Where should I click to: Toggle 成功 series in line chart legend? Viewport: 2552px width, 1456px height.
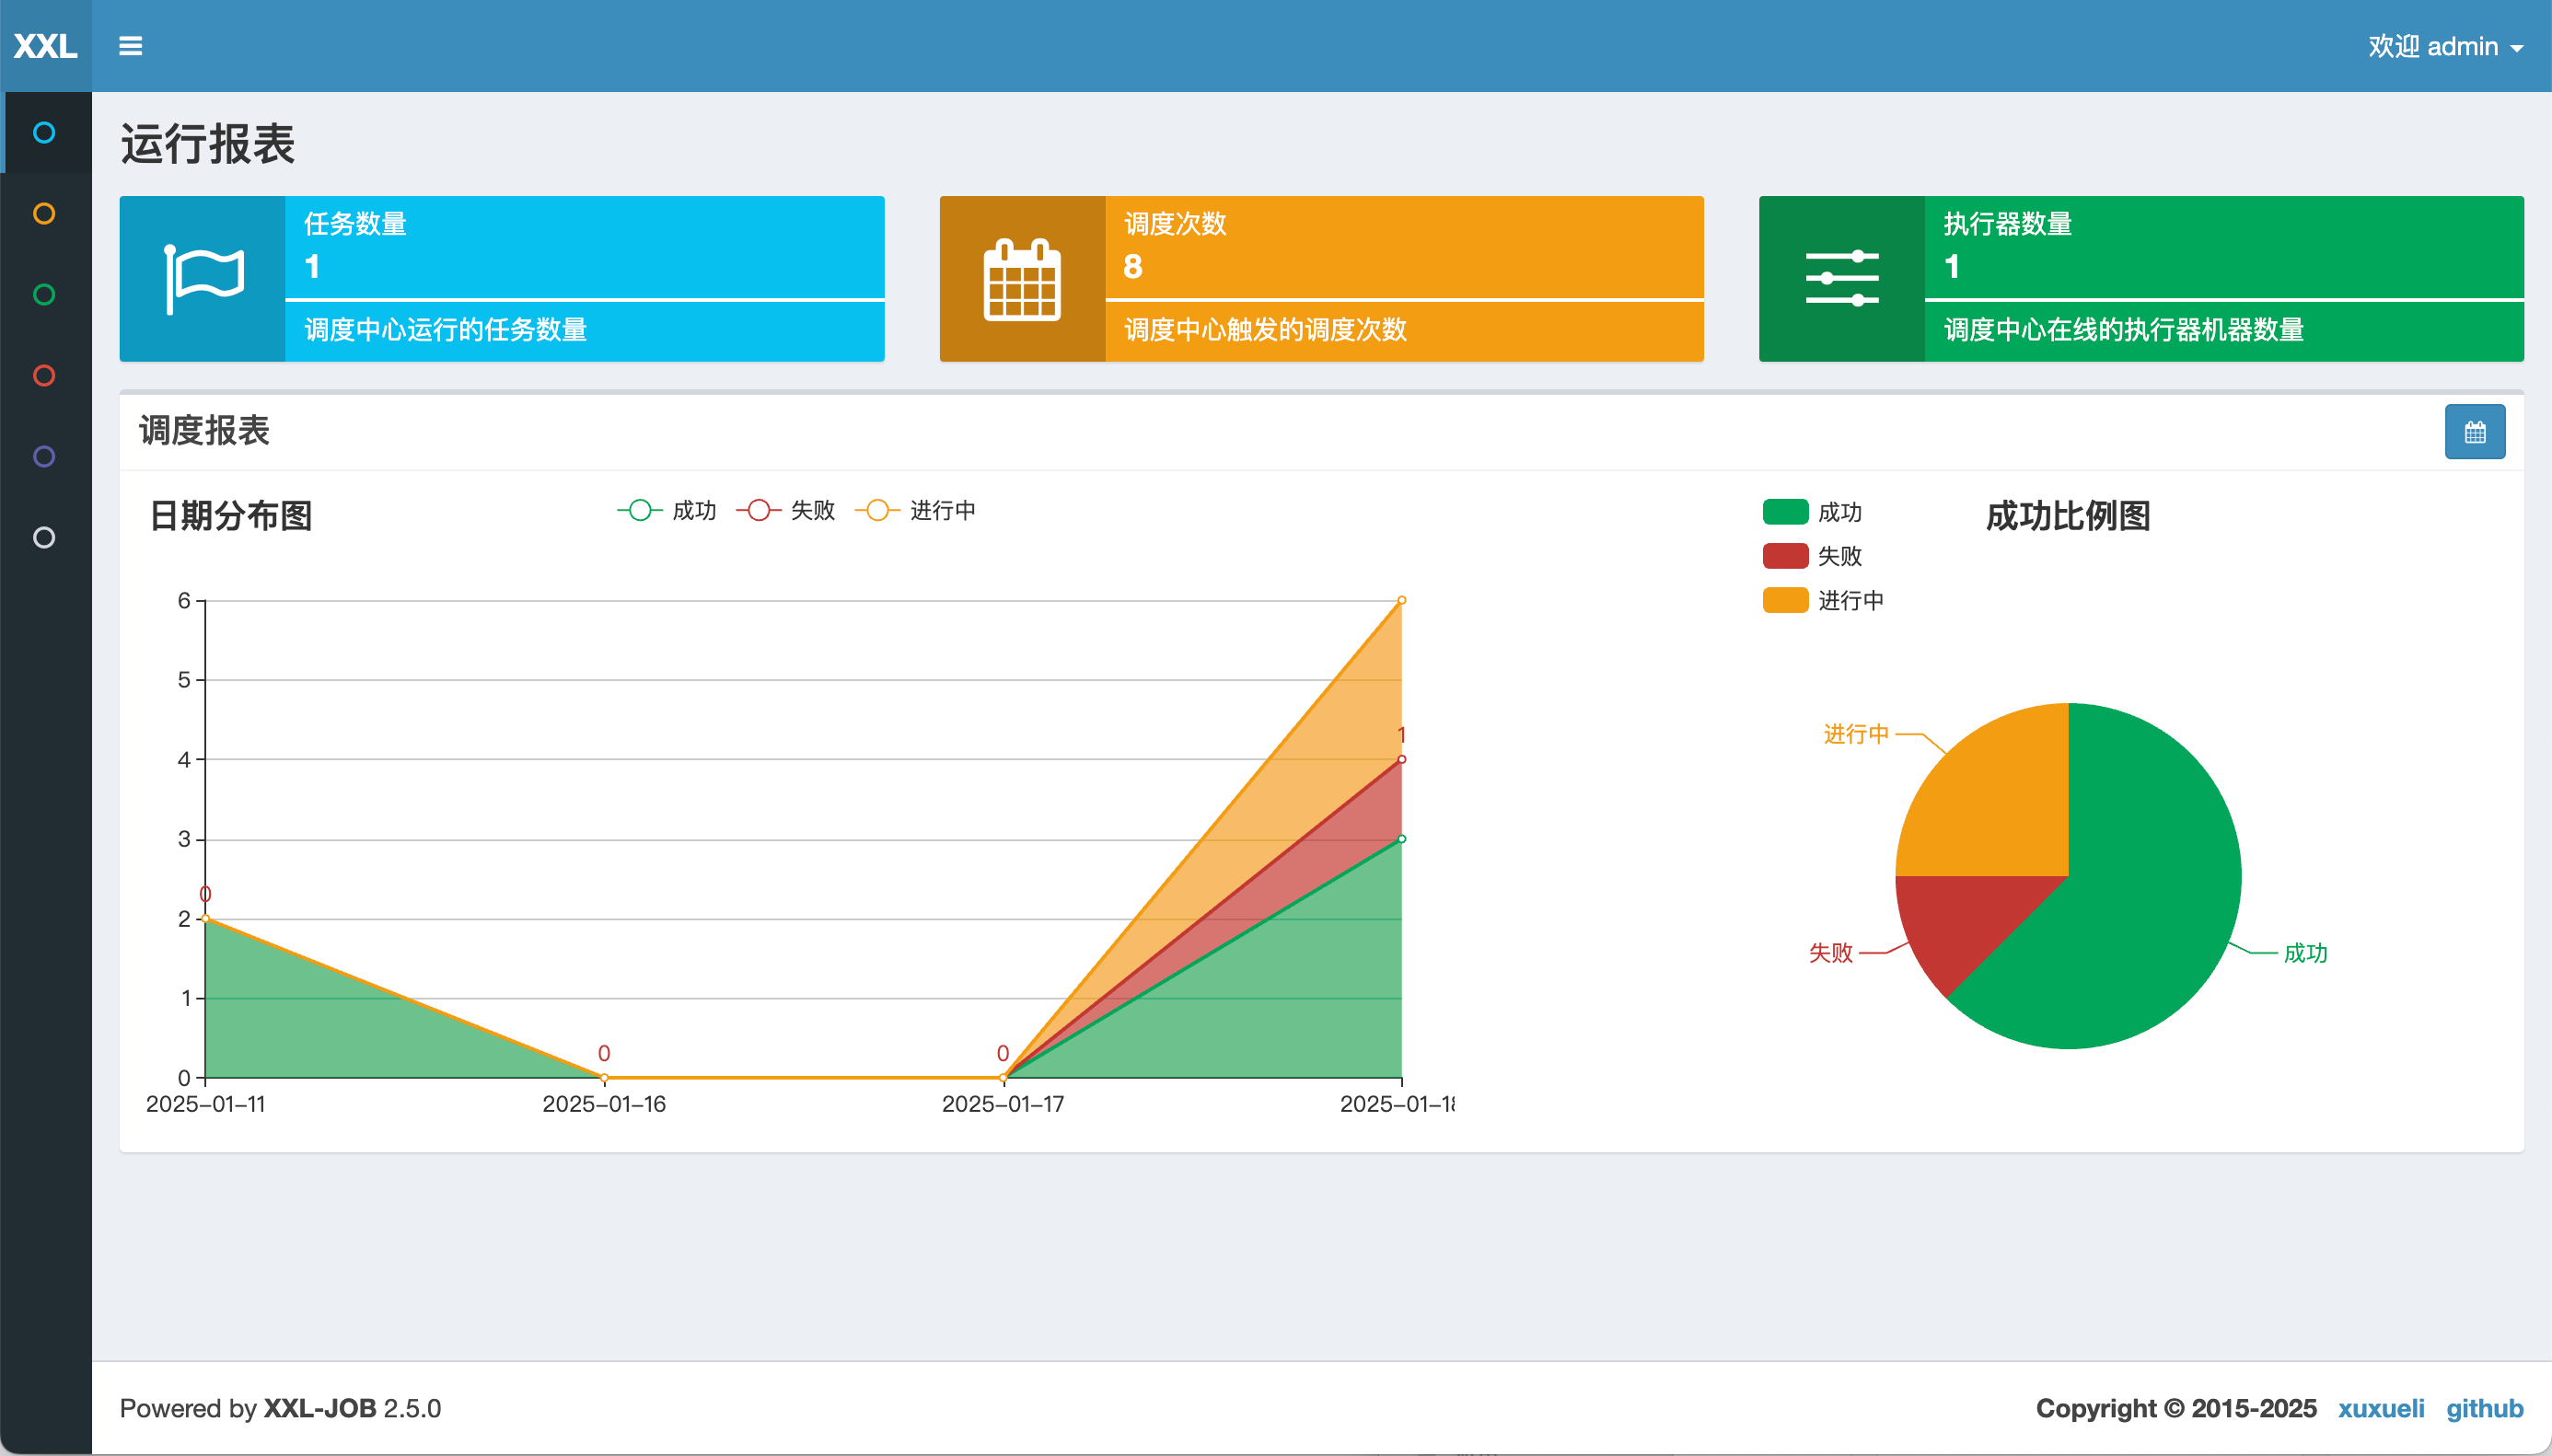coord(667,510)
